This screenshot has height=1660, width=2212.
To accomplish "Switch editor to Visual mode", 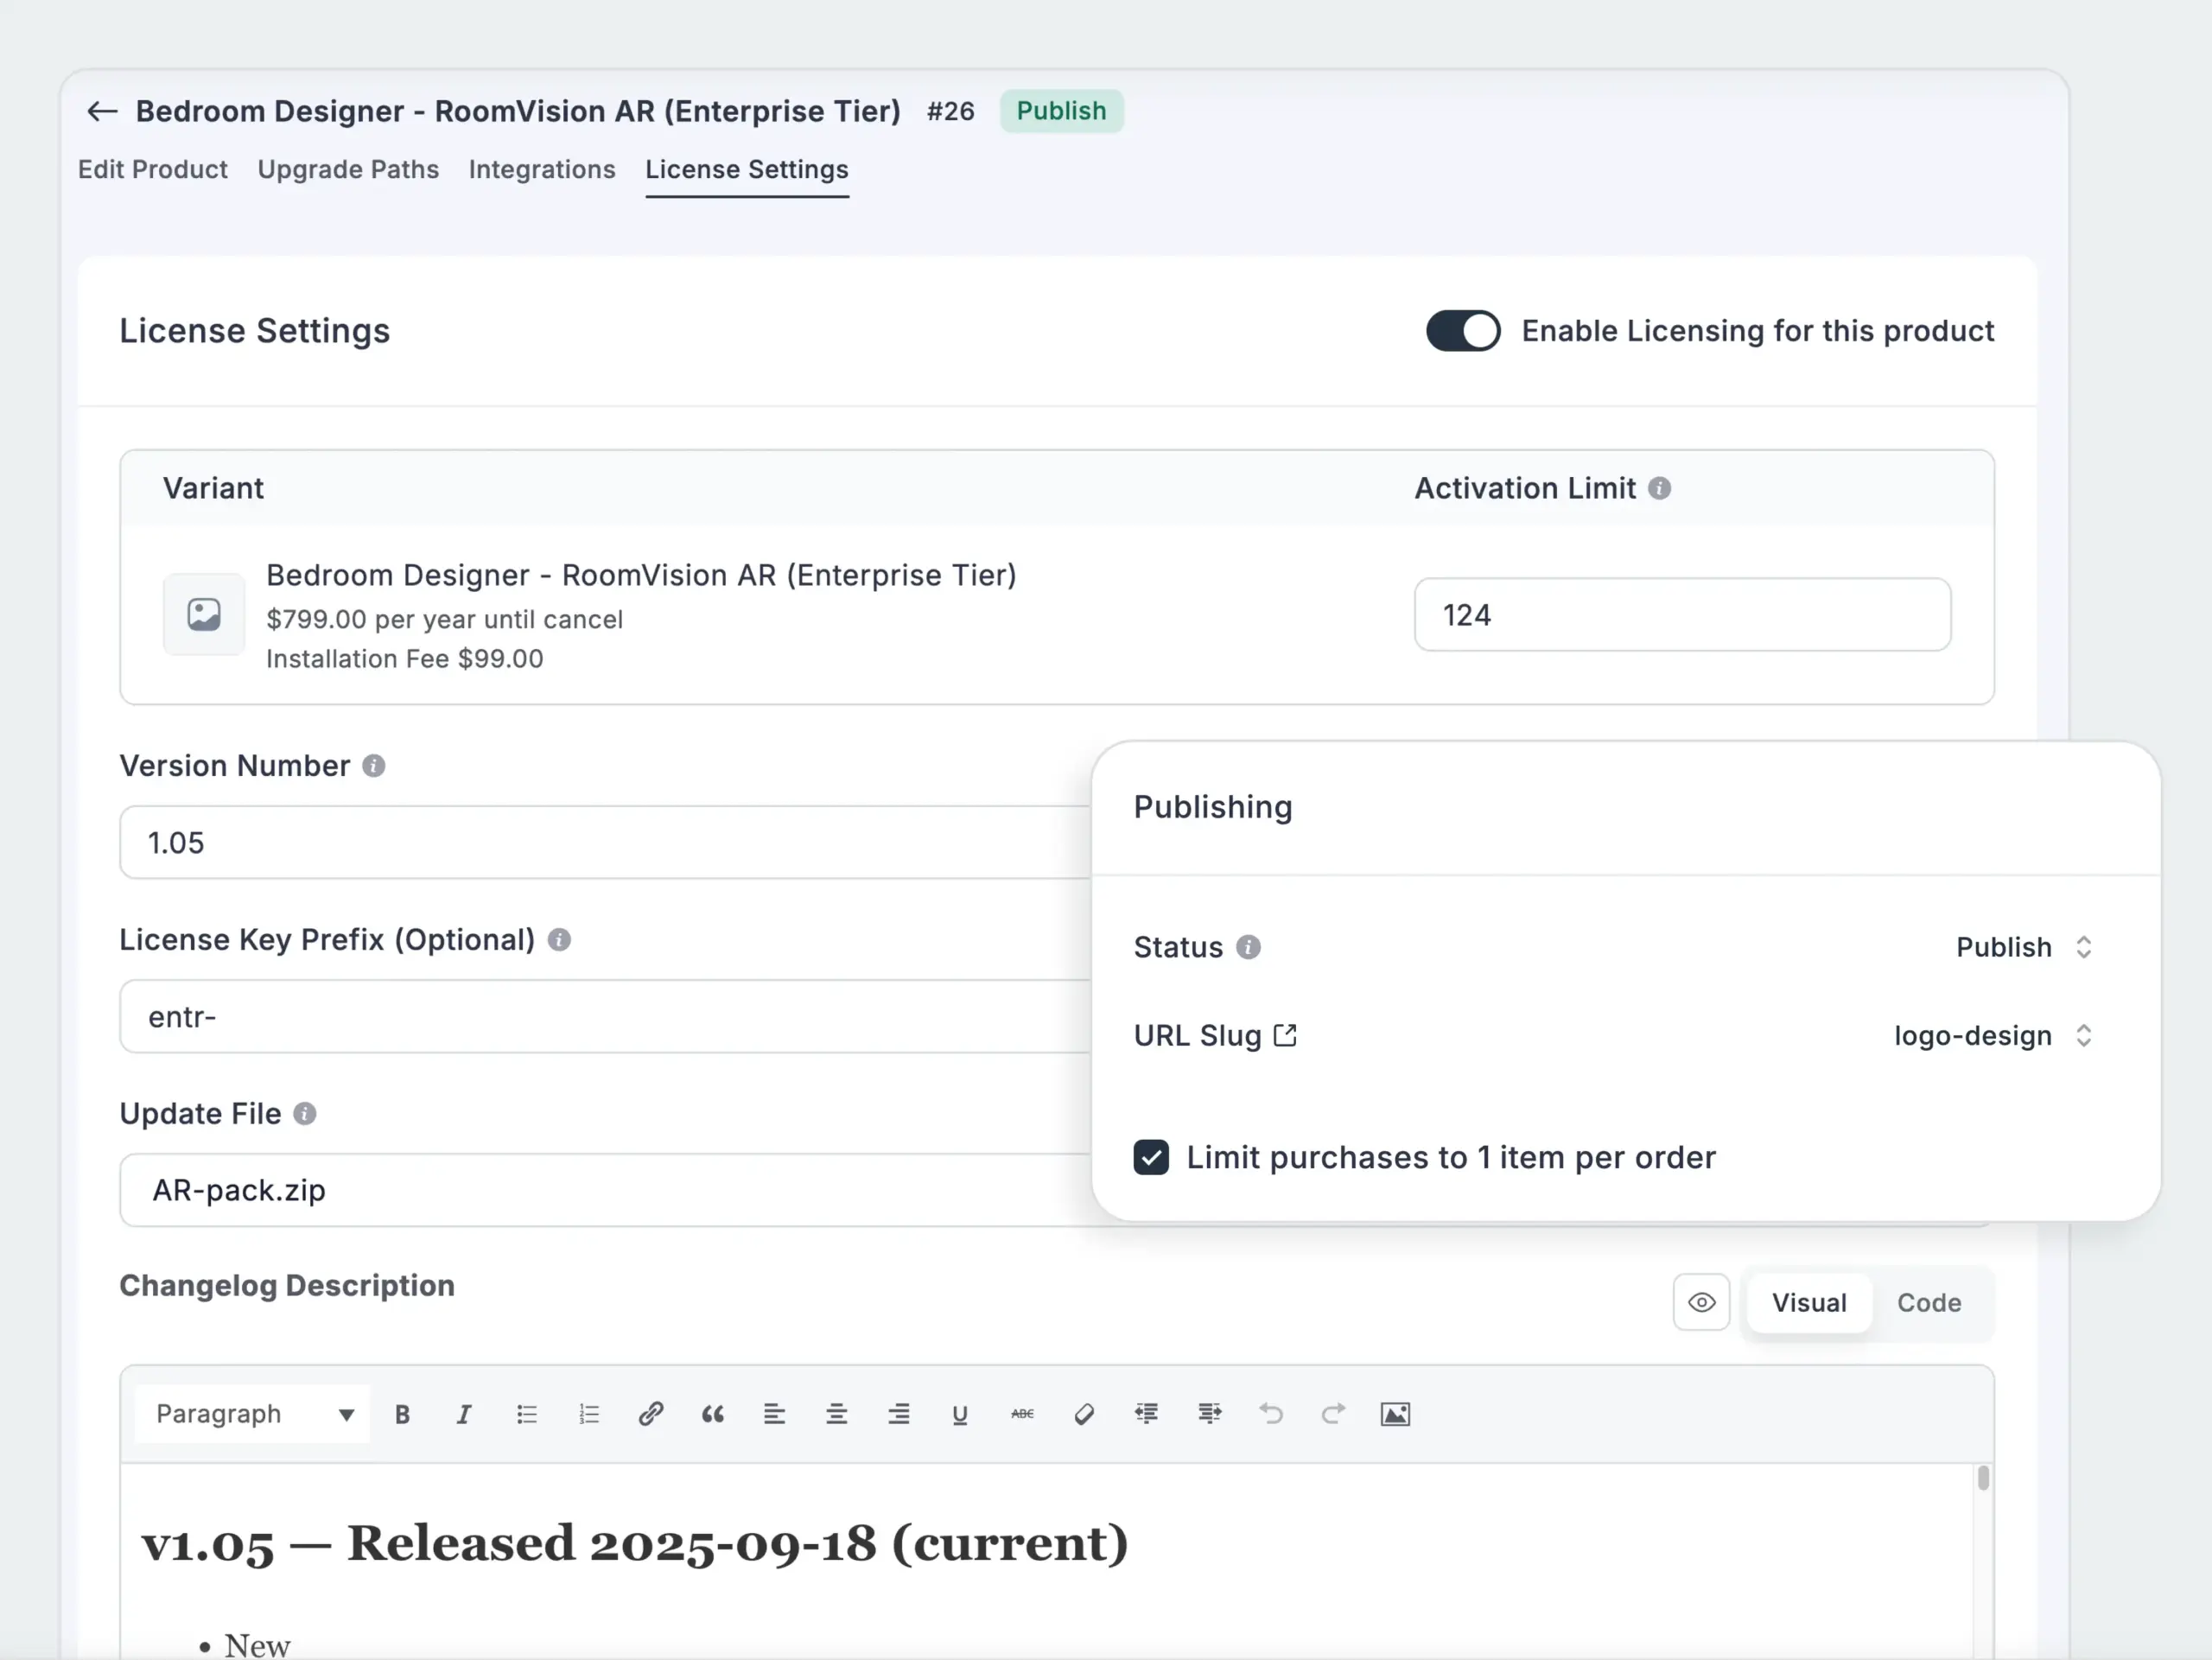I will point(1809,1303).
